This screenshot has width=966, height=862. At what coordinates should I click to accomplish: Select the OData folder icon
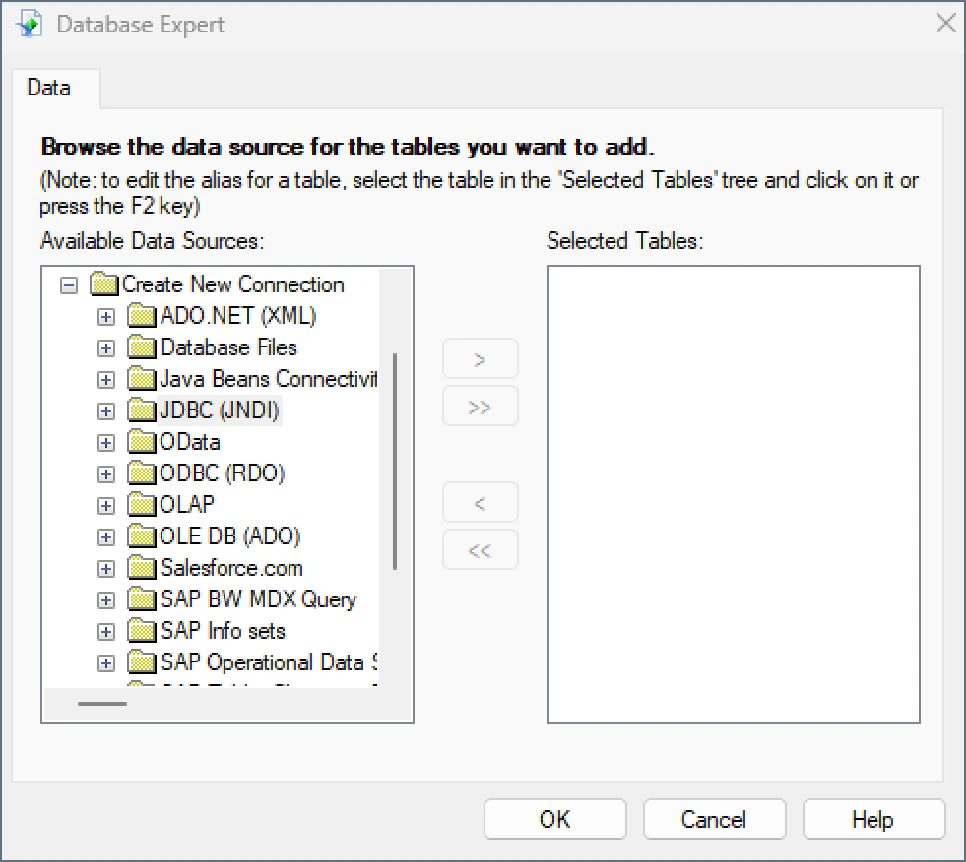[x=140, y=441]
